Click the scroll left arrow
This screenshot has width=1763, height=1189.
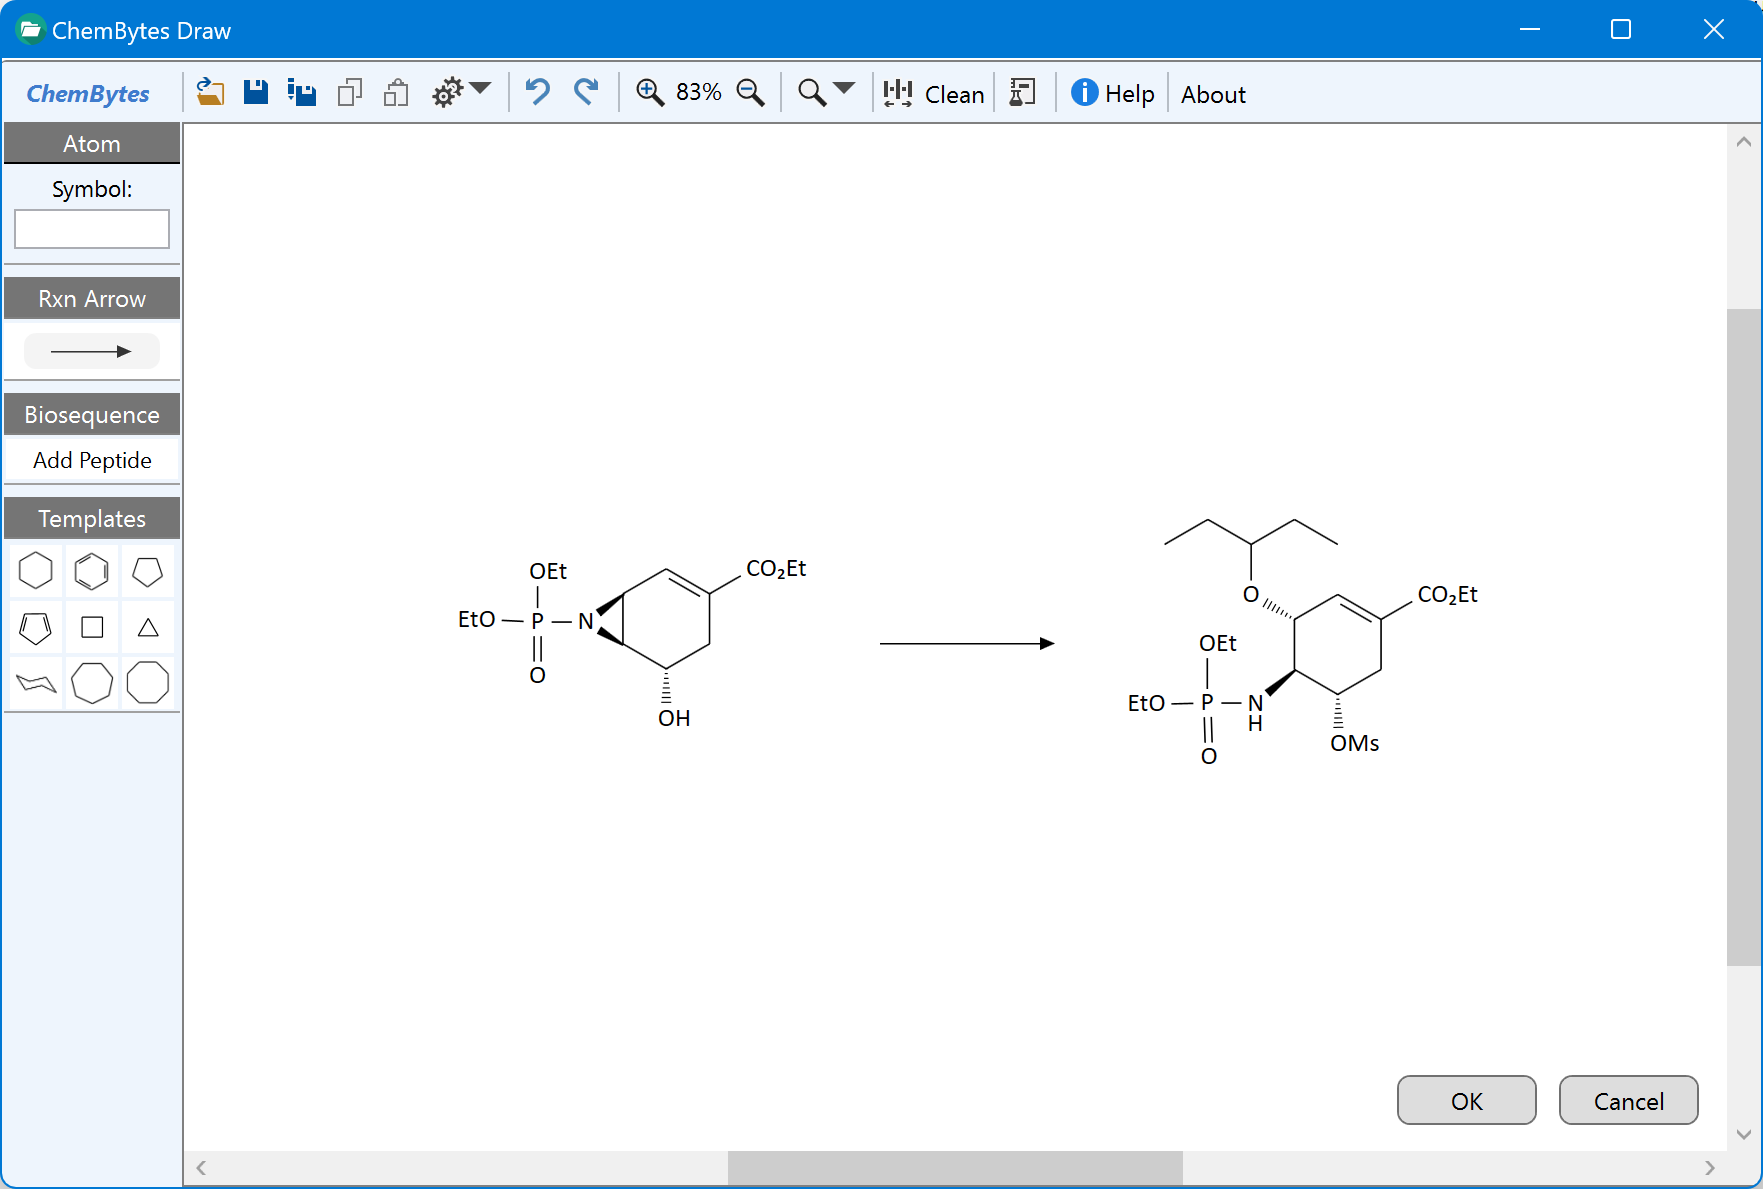pyautogui.click(x=201, y=1168)
